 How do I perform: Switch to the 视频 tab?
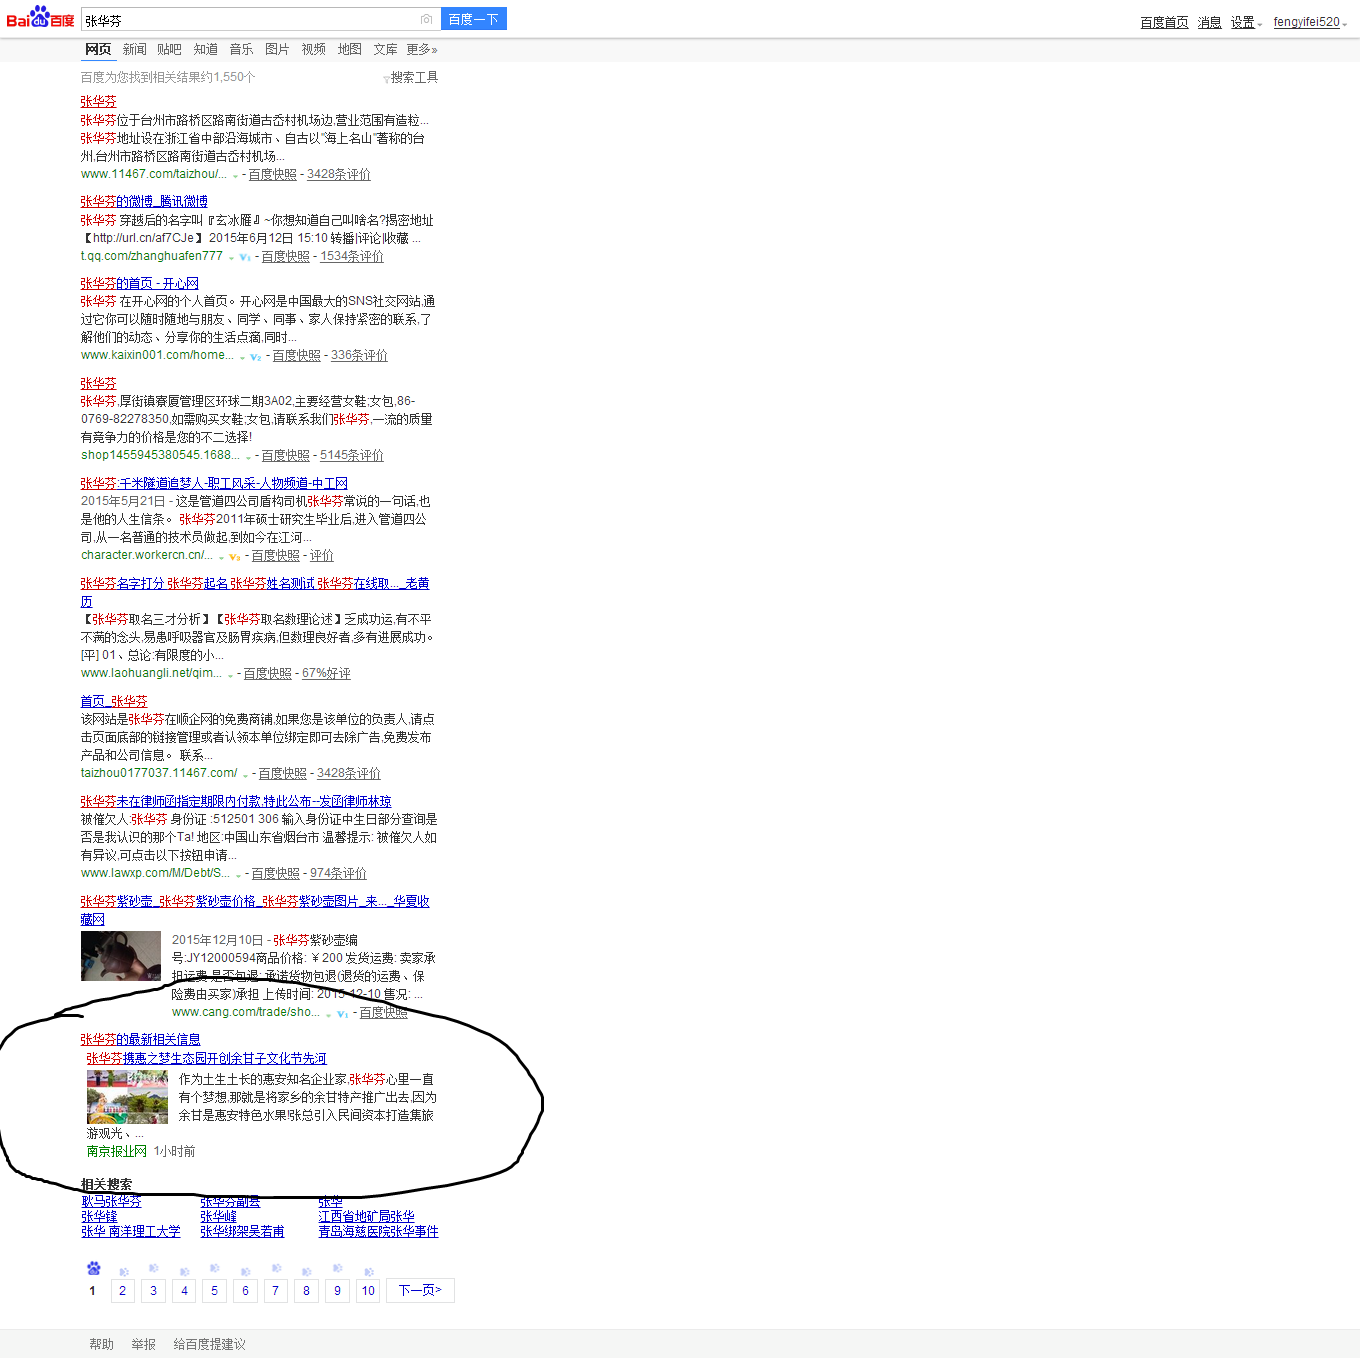tap(314, 49)
